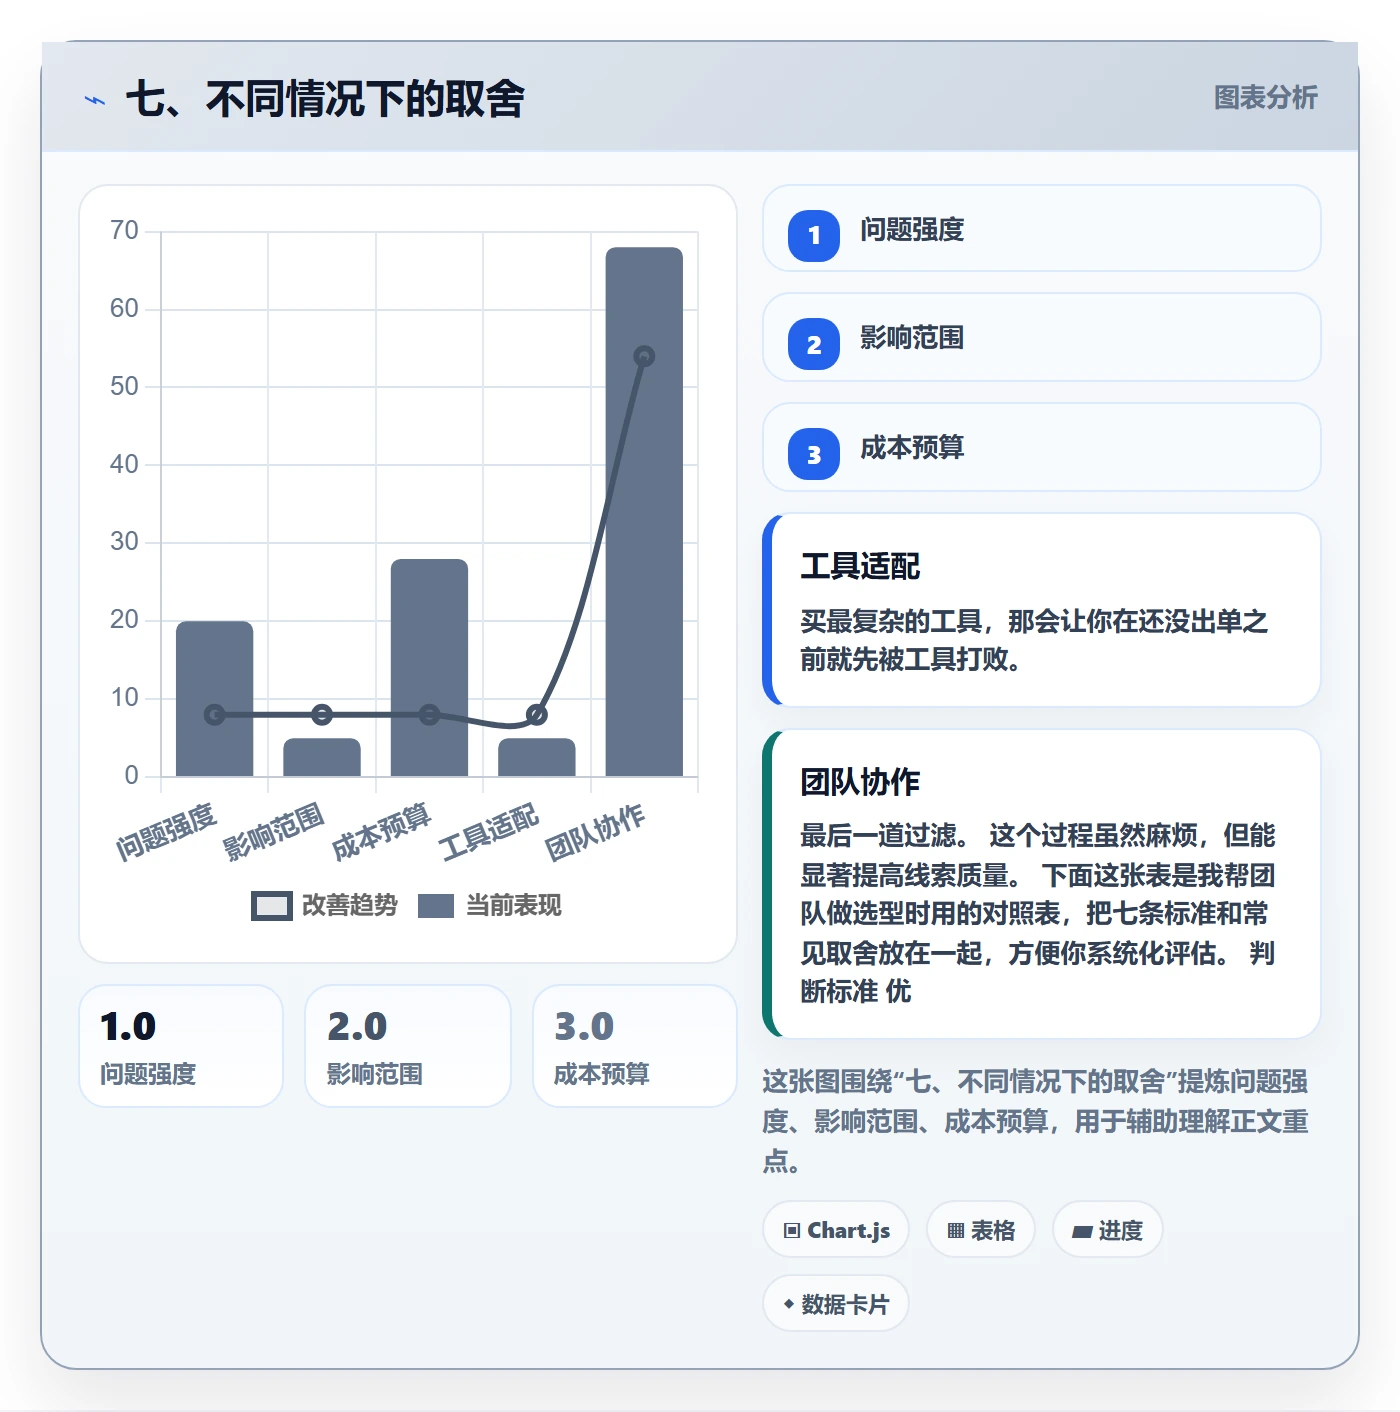This screenshot has height=1412, width=1400.
Task: Click the blue number 1 badge
Action: pyautogui.click(x=814, y=236)
